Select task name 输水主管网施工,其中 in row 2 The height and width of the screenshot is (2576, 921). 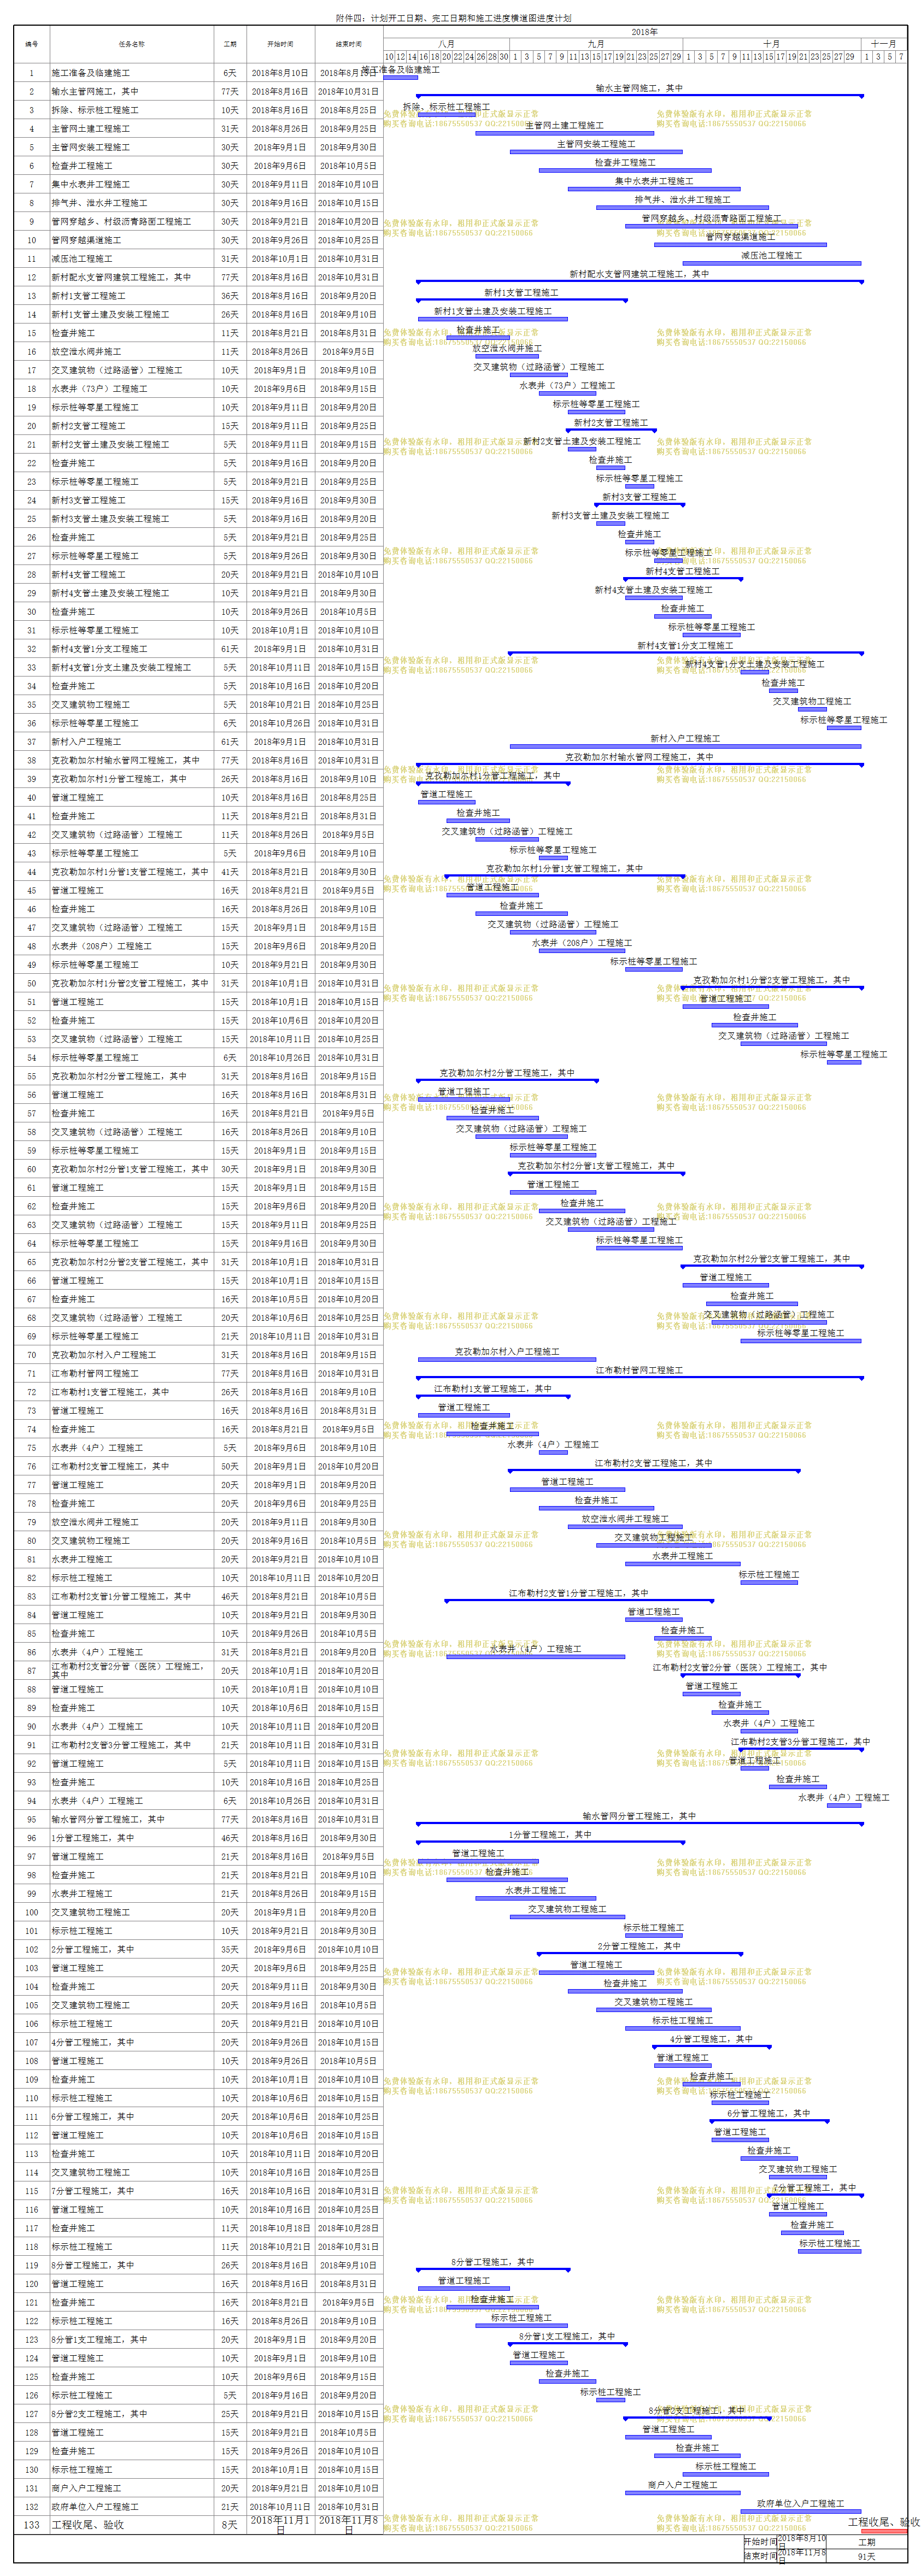(x=95, y=92)
